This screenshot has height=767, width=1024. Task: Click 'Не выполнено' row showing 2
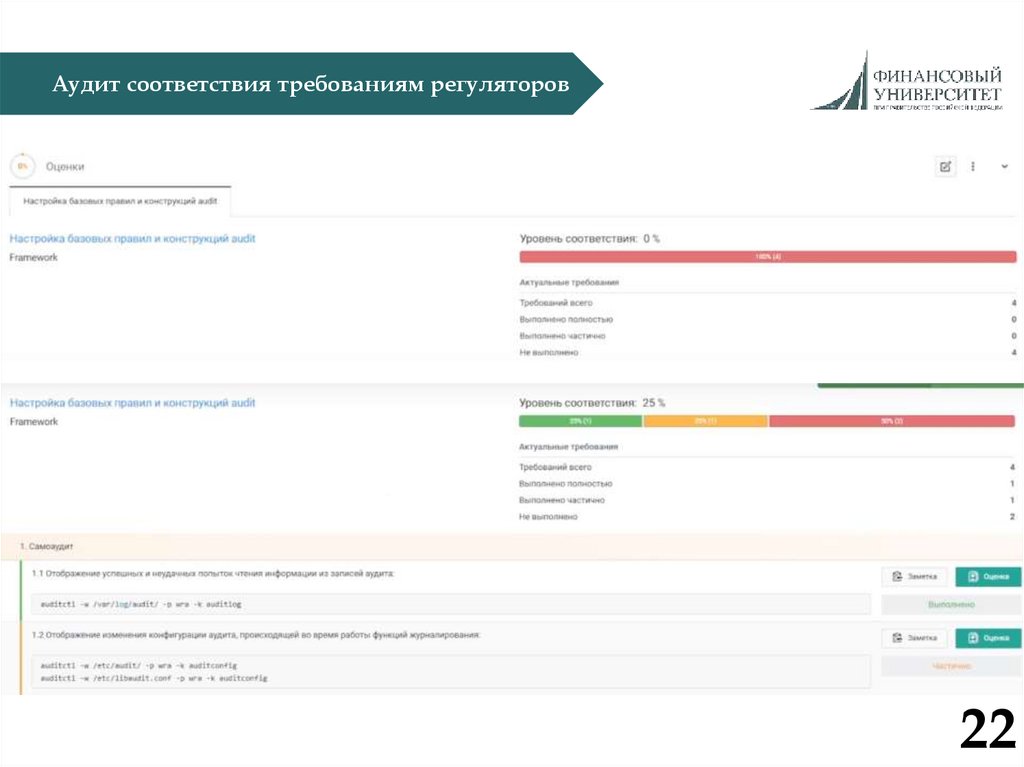pos(767,516)
